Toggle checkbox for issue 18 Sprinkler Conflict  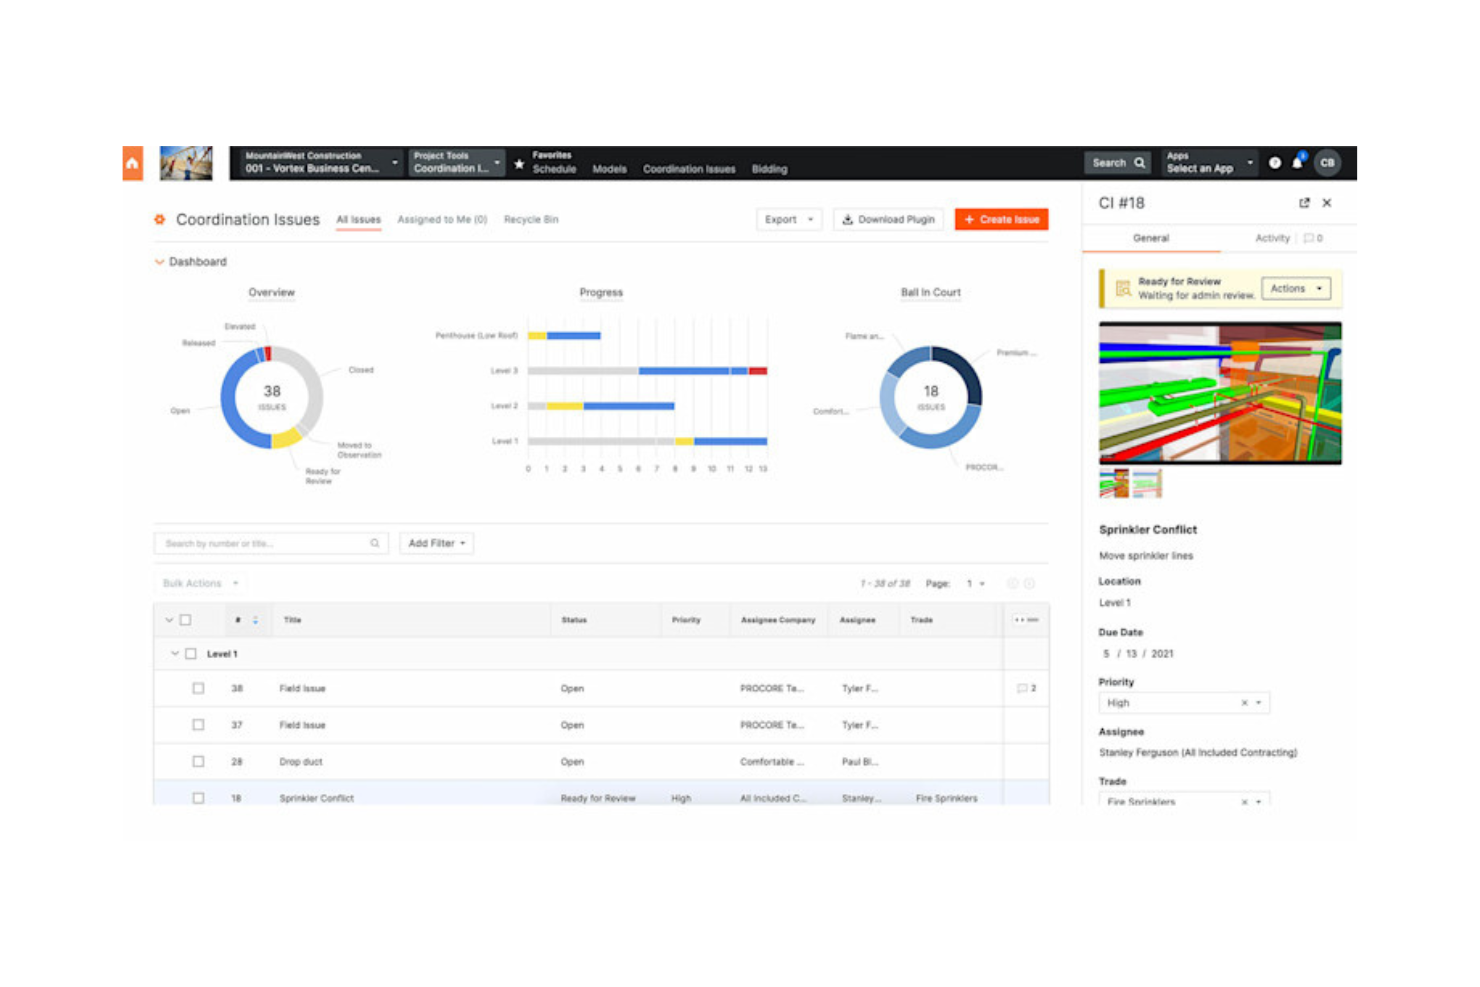click(198, 798)
